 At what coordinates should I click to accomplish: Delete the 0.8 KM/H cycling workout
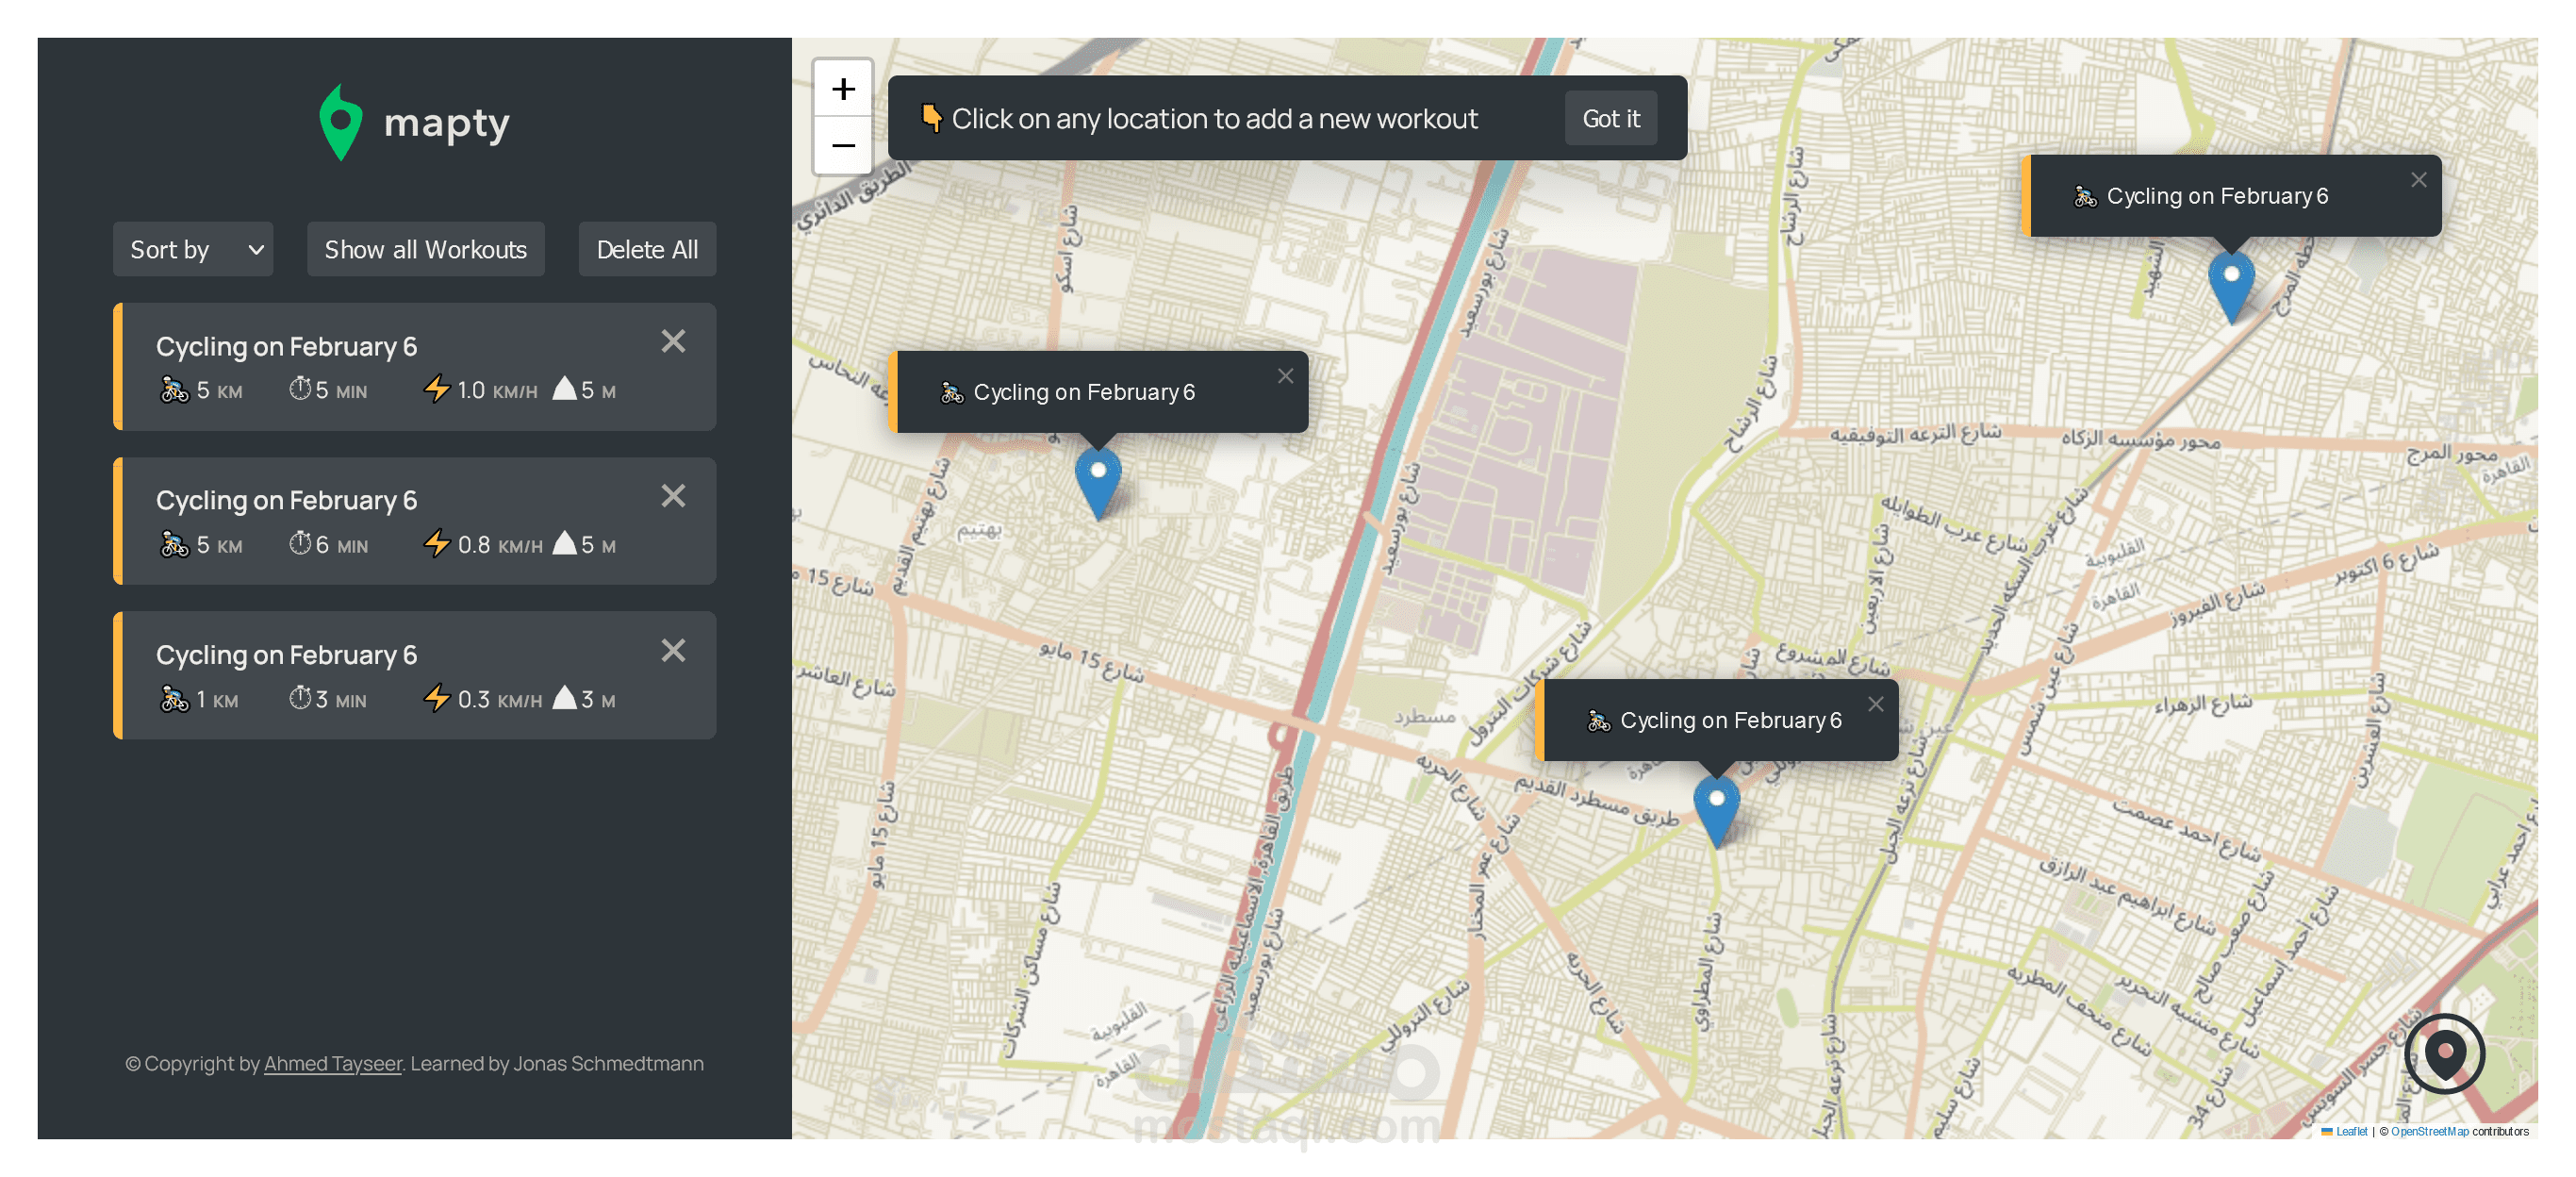click(673, 496)
